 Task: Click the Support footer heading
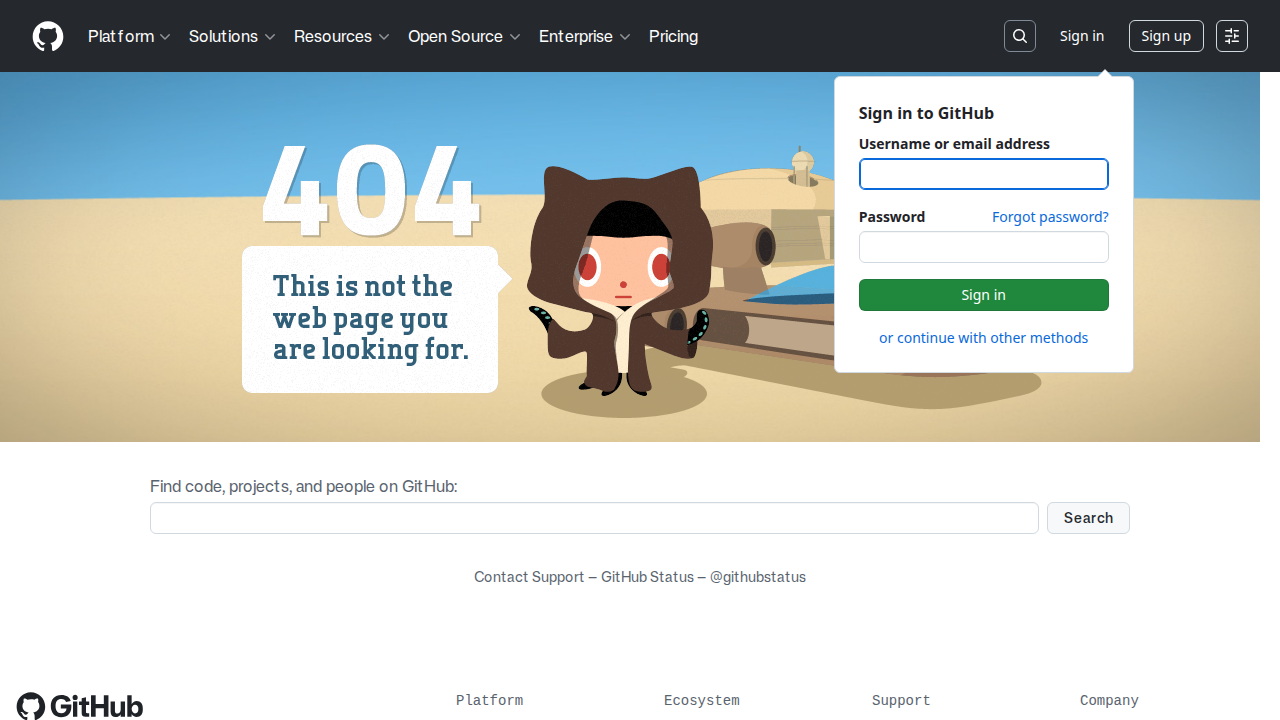pyautogui.click(x=901, y=701)
